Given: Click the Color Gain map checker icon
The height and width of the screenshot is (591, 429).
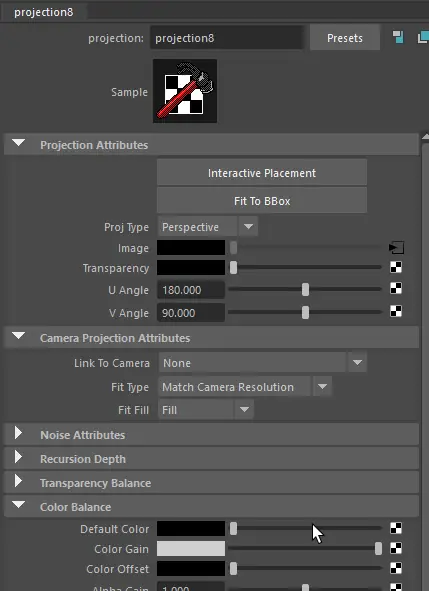Looking at the screenshot, I should click(396, 548).
